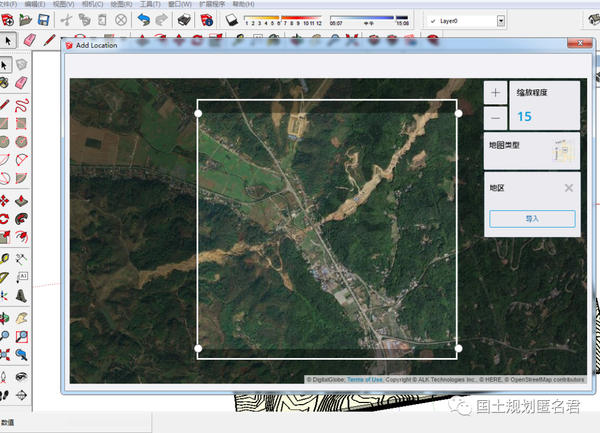Screen dimensions: 600x433
Task: Select the arrow Select tool
Action: [x=7, y=40]
